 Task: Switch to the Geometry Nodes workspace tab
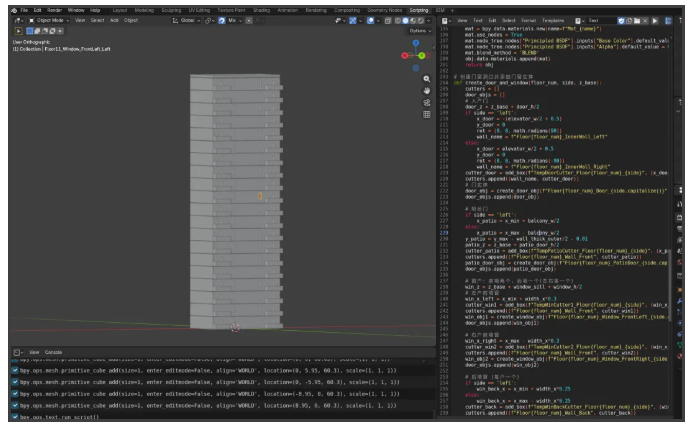(x=385, y=10)
